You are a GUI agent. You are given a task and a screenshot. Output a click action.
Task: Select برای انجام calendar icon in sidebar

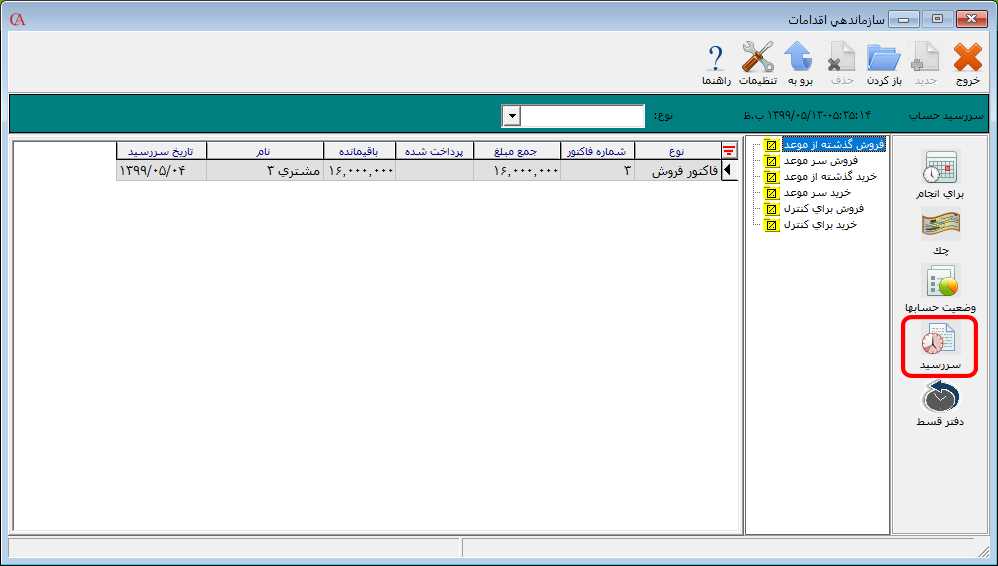tap(940, 175)
